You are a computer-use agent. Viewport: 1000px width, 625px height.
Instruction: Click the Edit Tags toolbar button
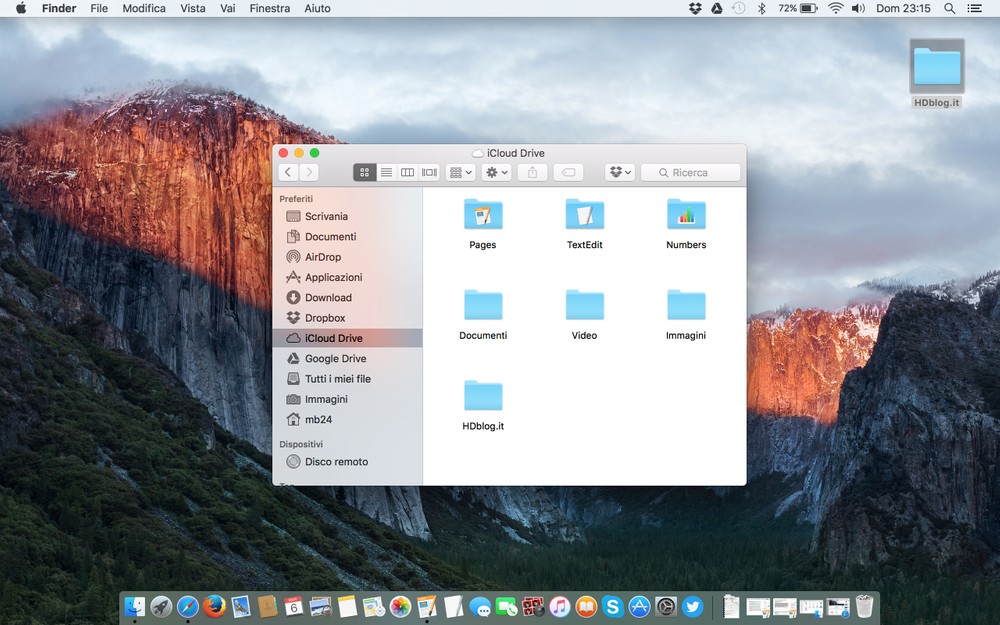(x=568, y=173)
